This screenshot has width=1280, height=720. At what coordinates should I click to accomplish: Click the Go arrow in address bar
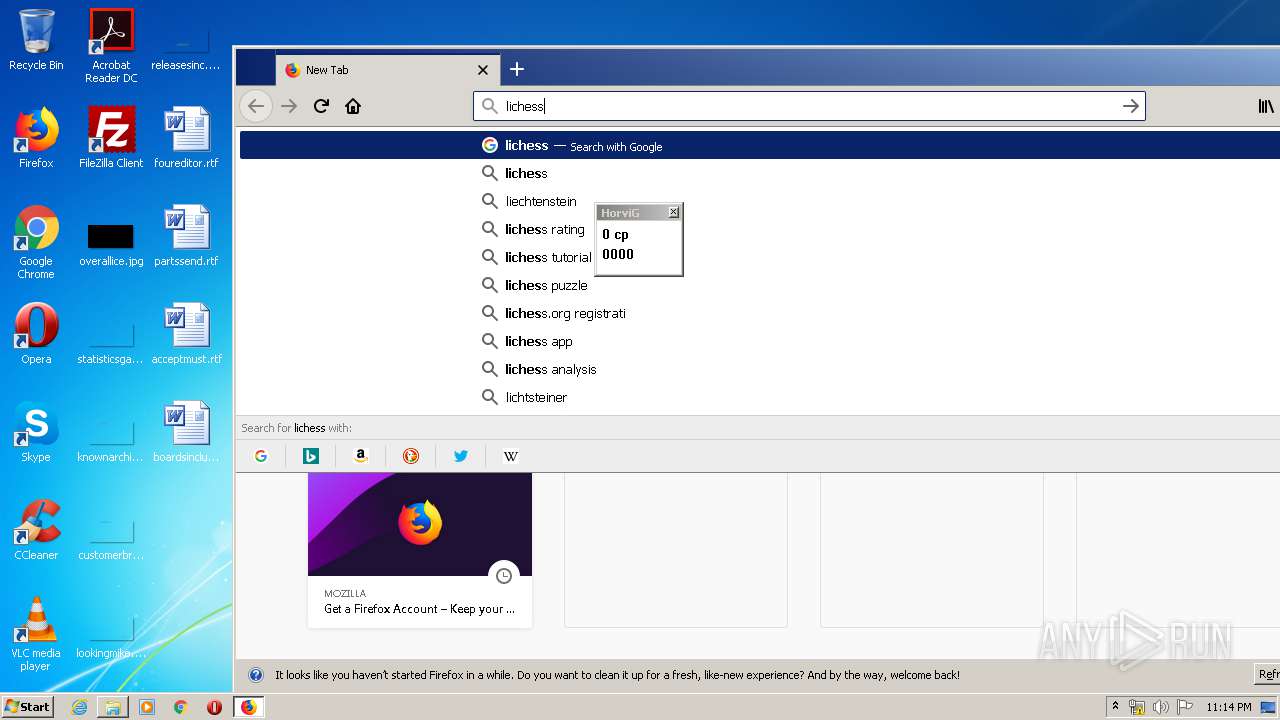click(x=1130, y=106)
